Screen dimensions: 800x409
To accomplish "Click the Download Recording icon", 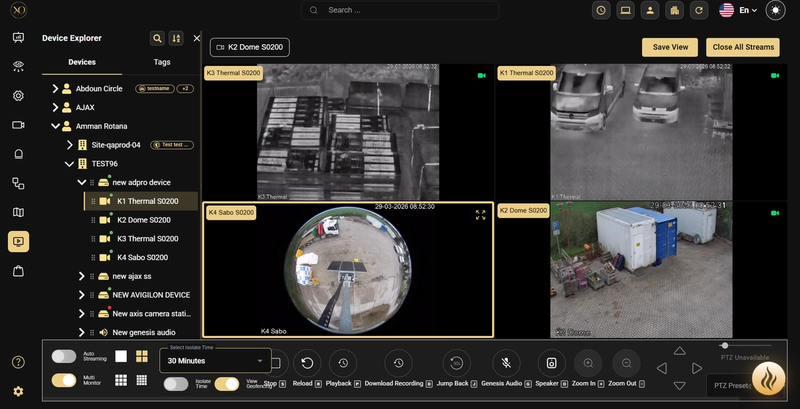I will point(398,363).
